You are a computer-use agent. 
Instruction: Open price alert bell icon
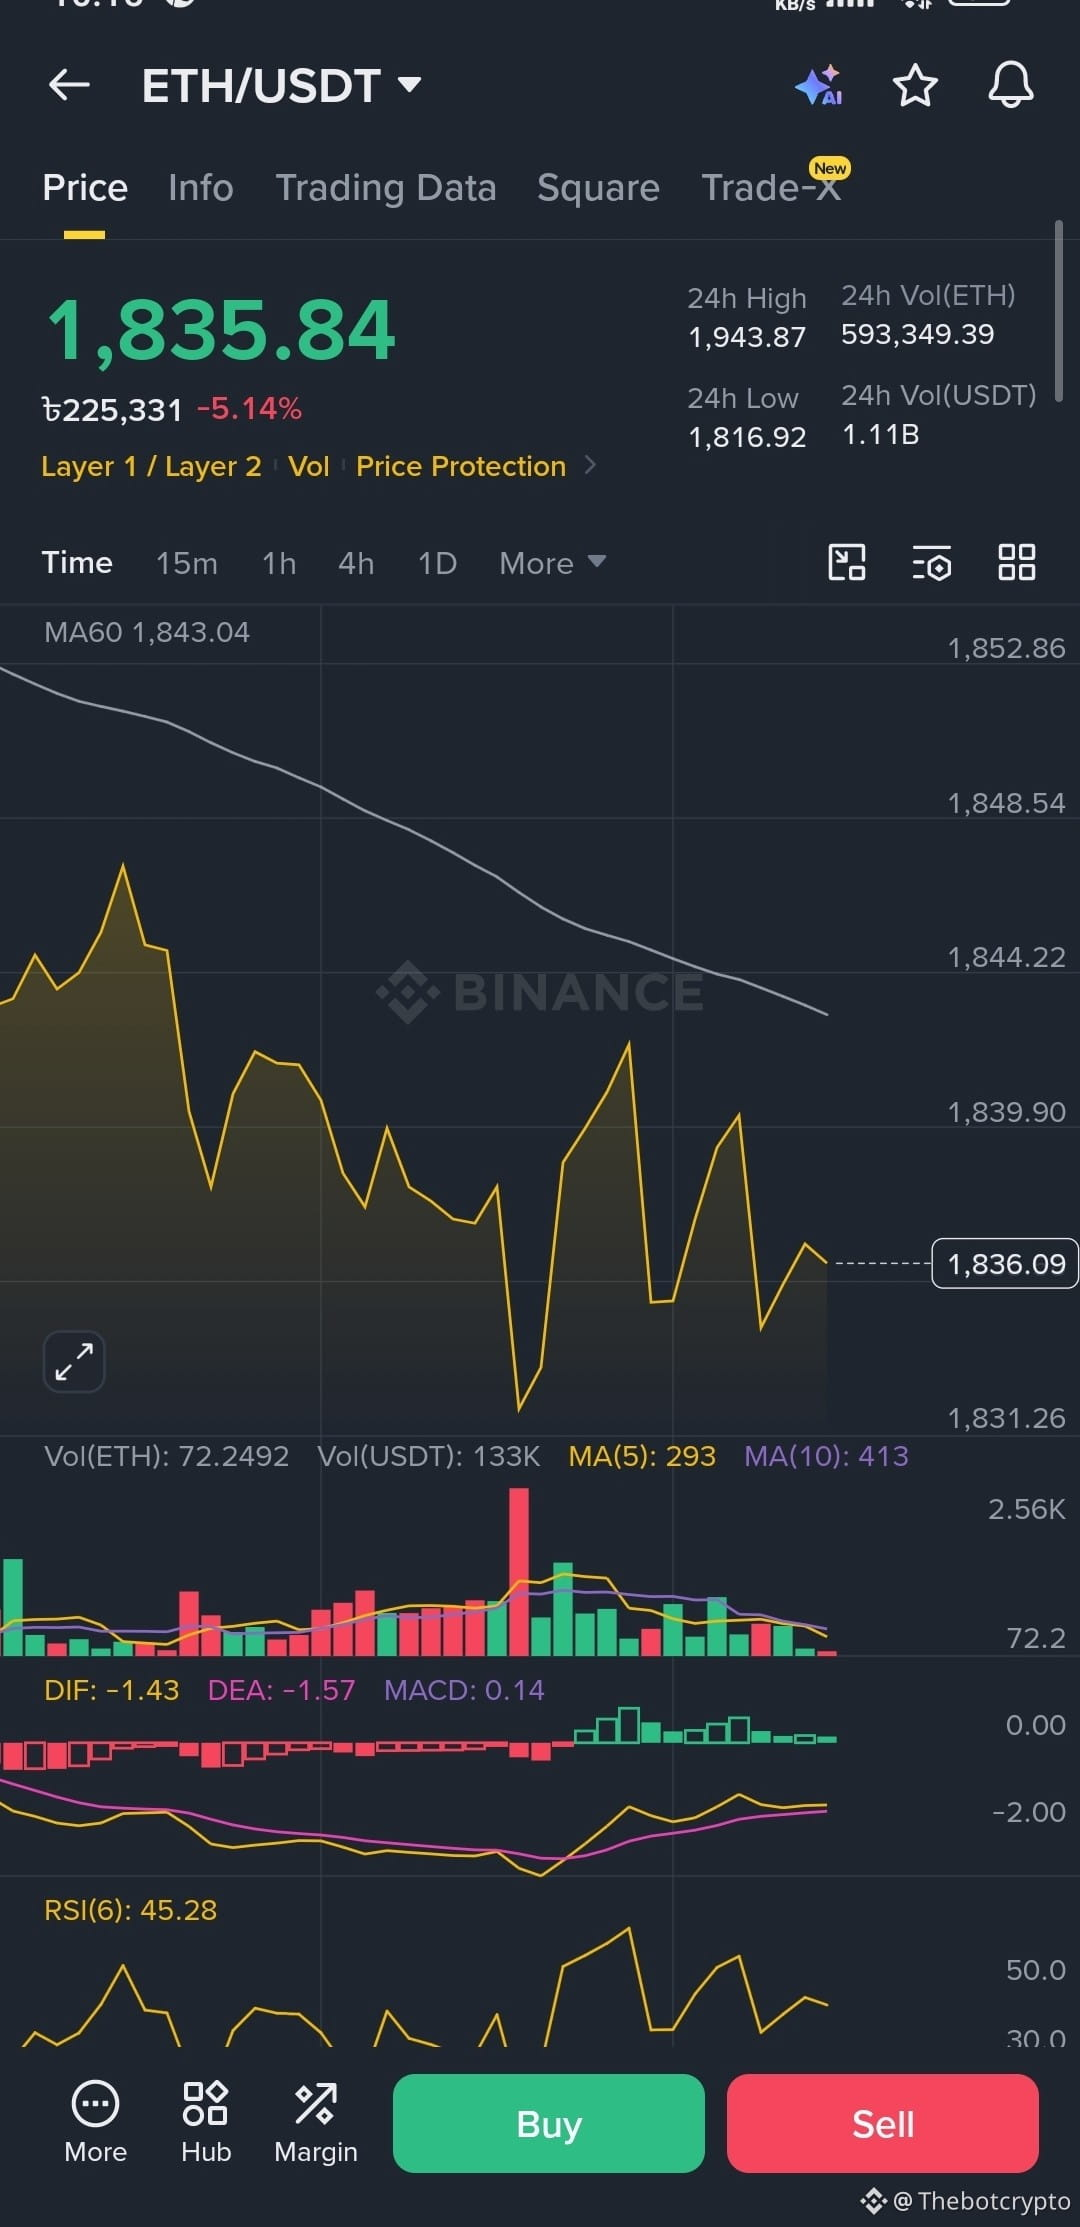pyautogui.click(x=1011, y=85)
